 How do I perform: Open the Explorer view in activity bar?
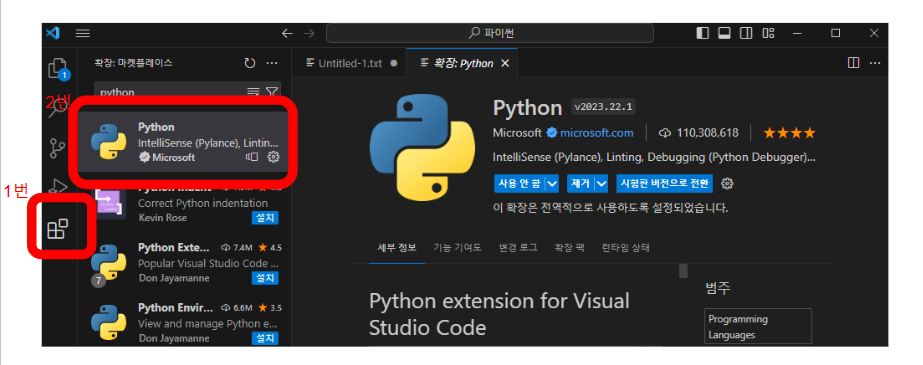click(58, 68)
